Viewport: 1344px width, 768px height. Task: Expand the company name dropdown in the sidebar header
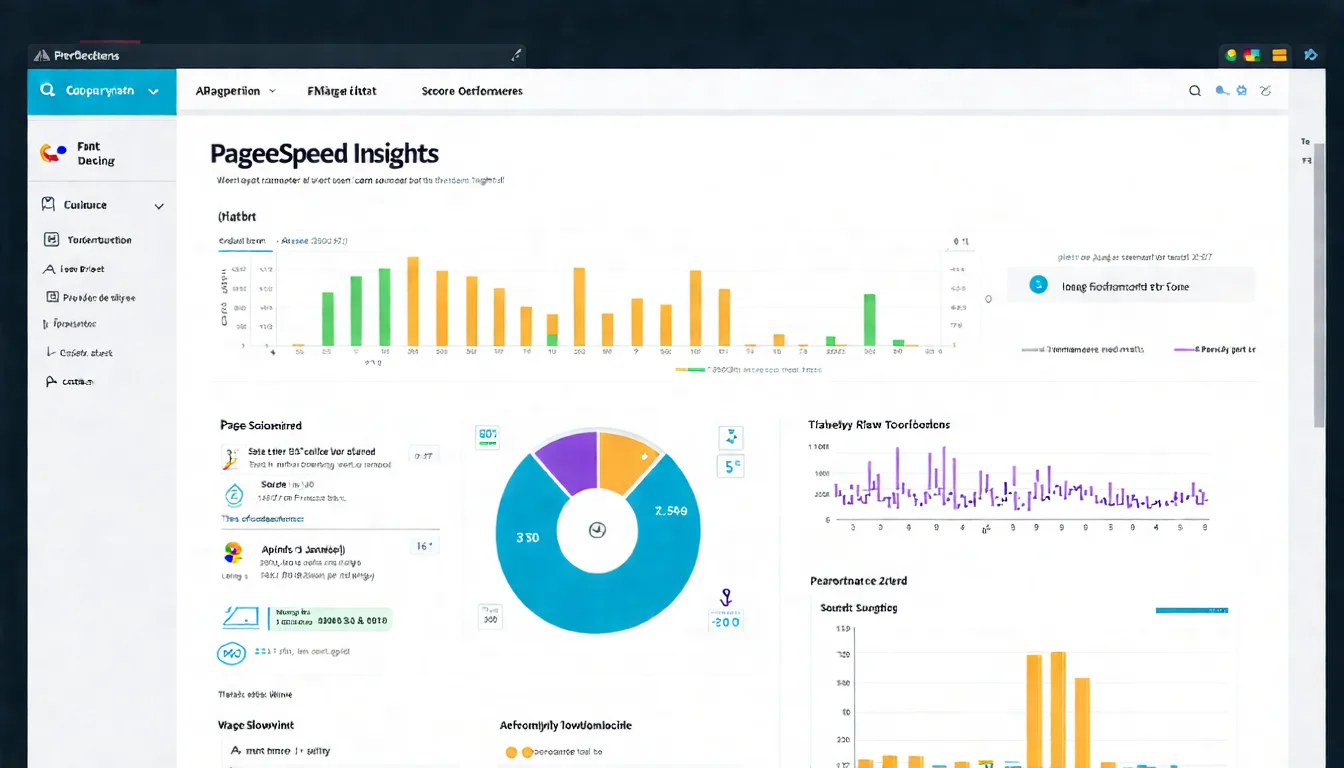(153, 90)
